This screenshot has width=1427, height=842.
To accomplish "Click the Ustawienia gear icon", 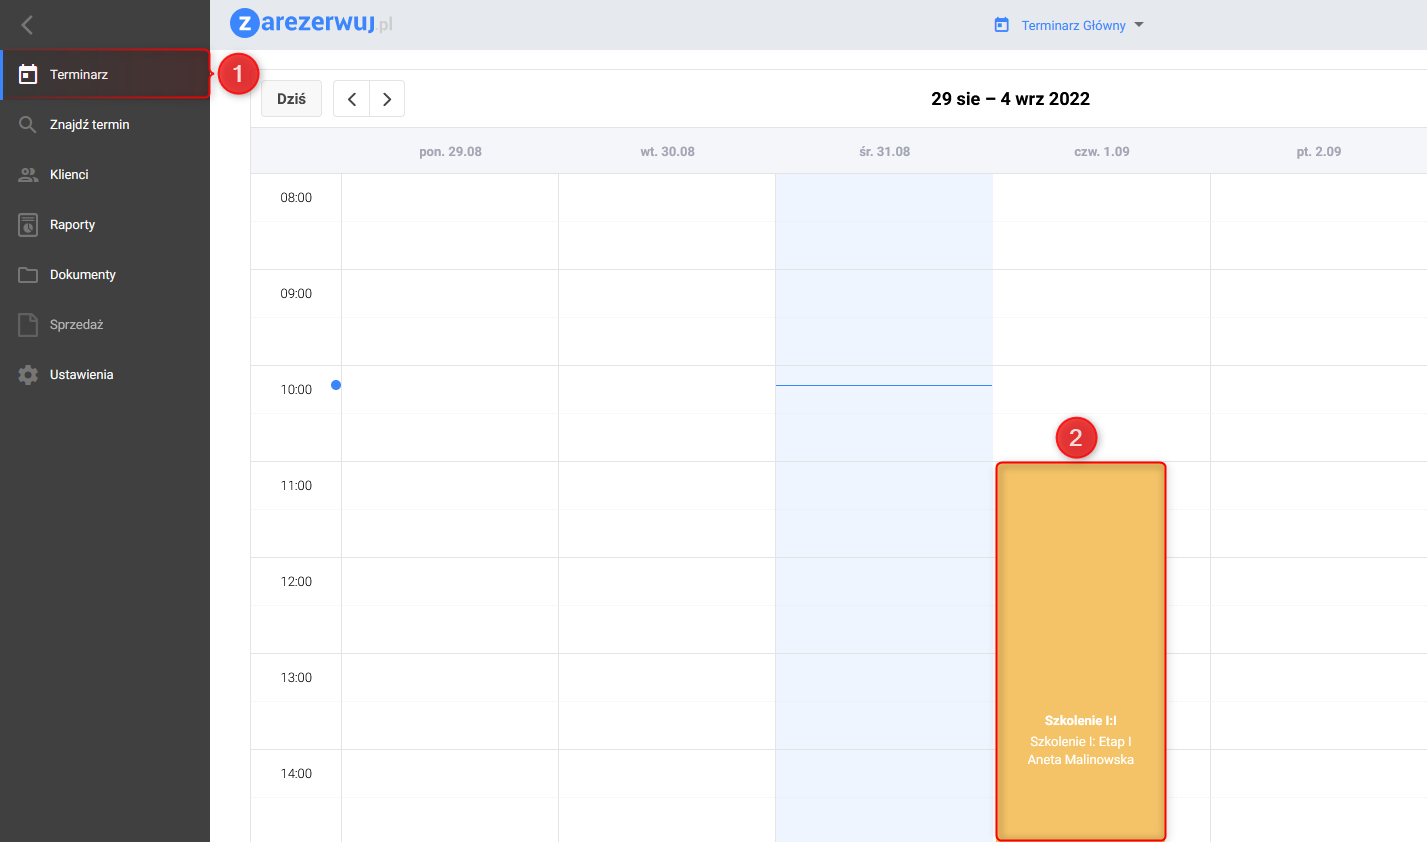I will [x=28, y=375].
